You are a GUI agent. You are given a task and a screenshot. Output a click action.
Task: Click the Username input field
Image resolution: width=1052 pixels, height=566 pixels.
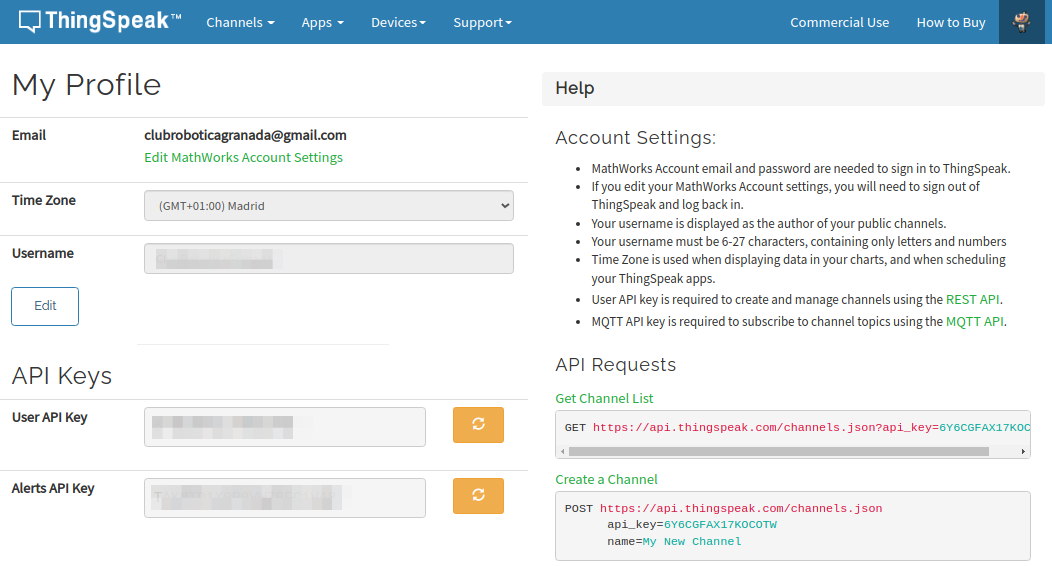(x=329, y=258)
